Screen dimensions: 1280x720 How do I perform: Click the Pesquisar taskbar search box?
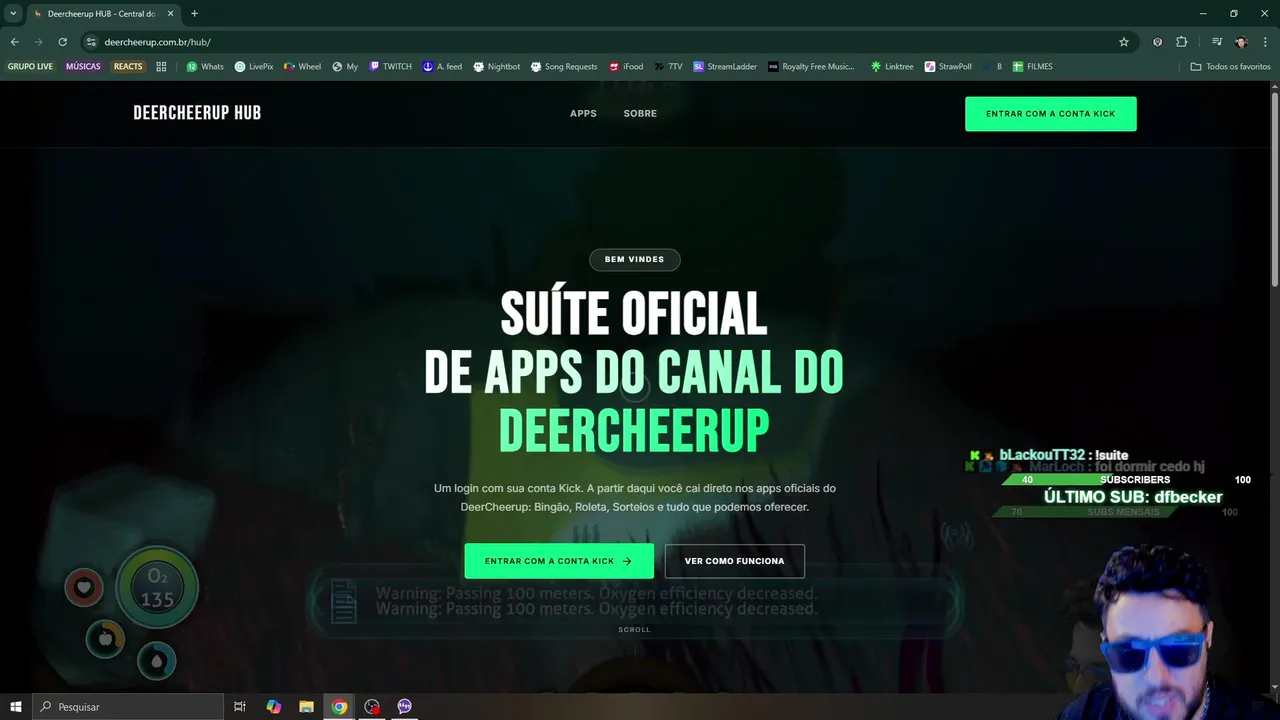click(x=128, y=707)
